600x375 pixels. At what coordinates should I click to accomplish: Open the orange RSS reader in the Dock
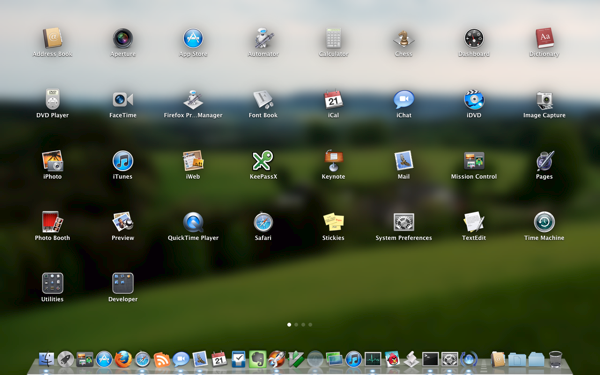click(161, 359)
